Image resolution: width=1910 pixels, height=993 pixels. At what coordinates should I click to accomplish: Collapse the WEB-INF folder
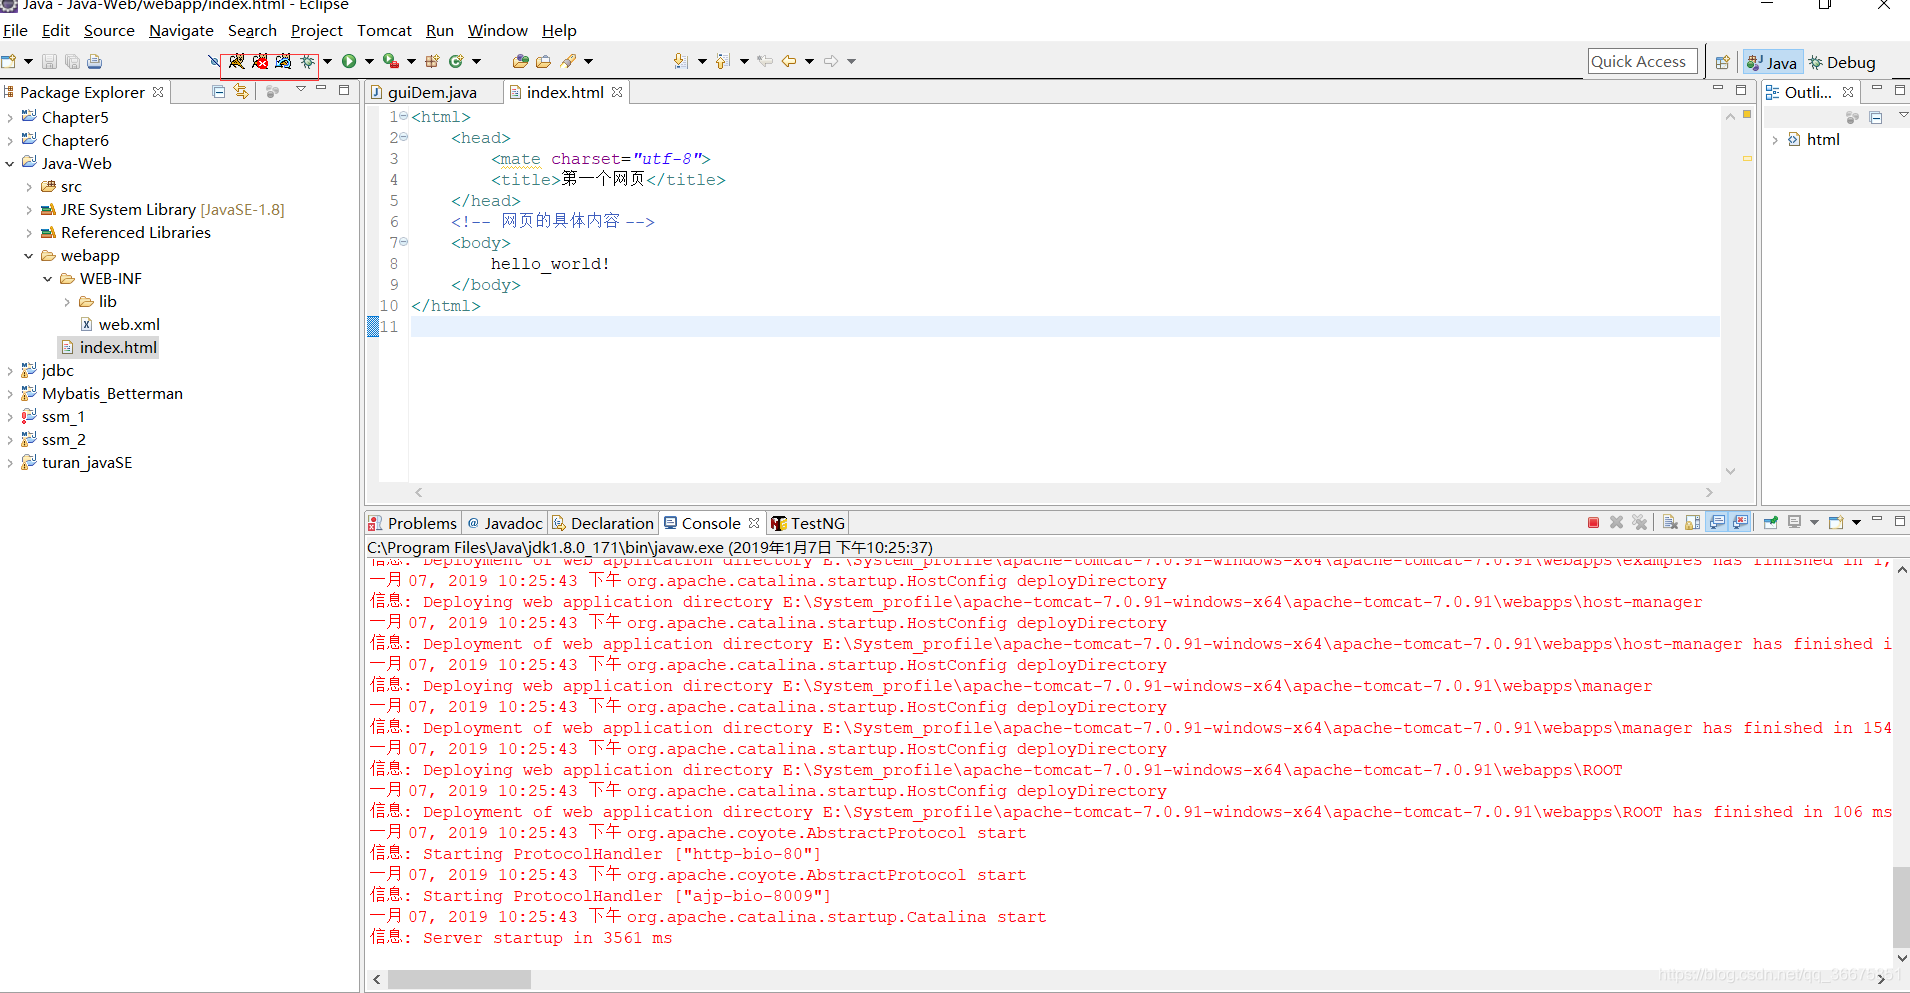click(x=48, y=279)
